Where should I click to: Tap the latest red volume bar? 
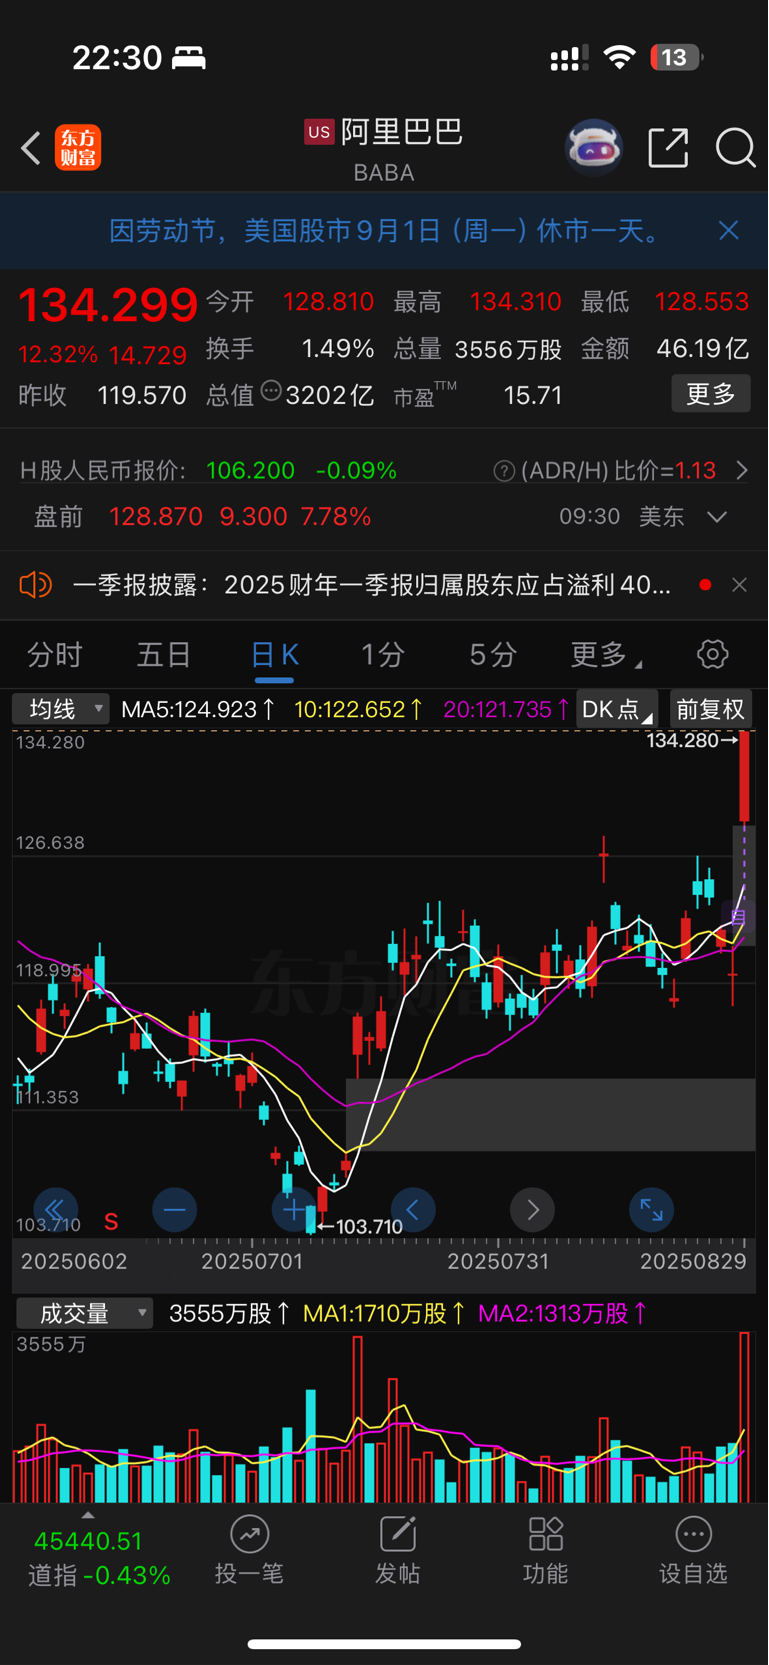click(x=744, y=1417)
